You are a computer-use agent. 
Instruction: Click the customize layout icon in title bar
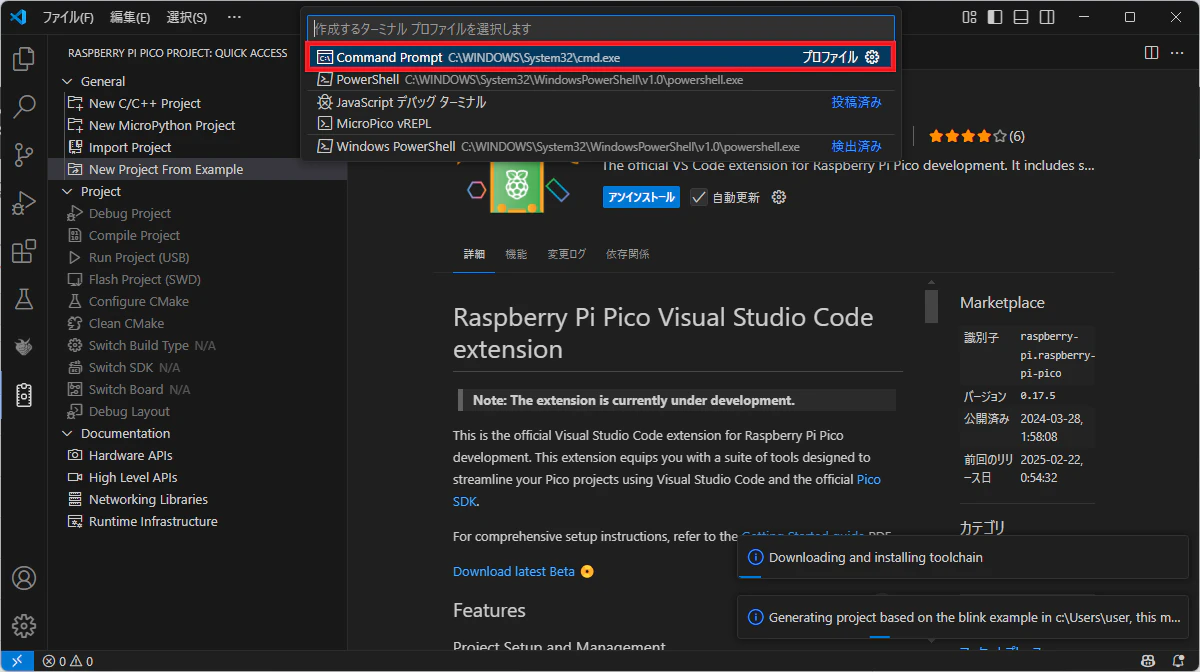click(x=969, y=17)
